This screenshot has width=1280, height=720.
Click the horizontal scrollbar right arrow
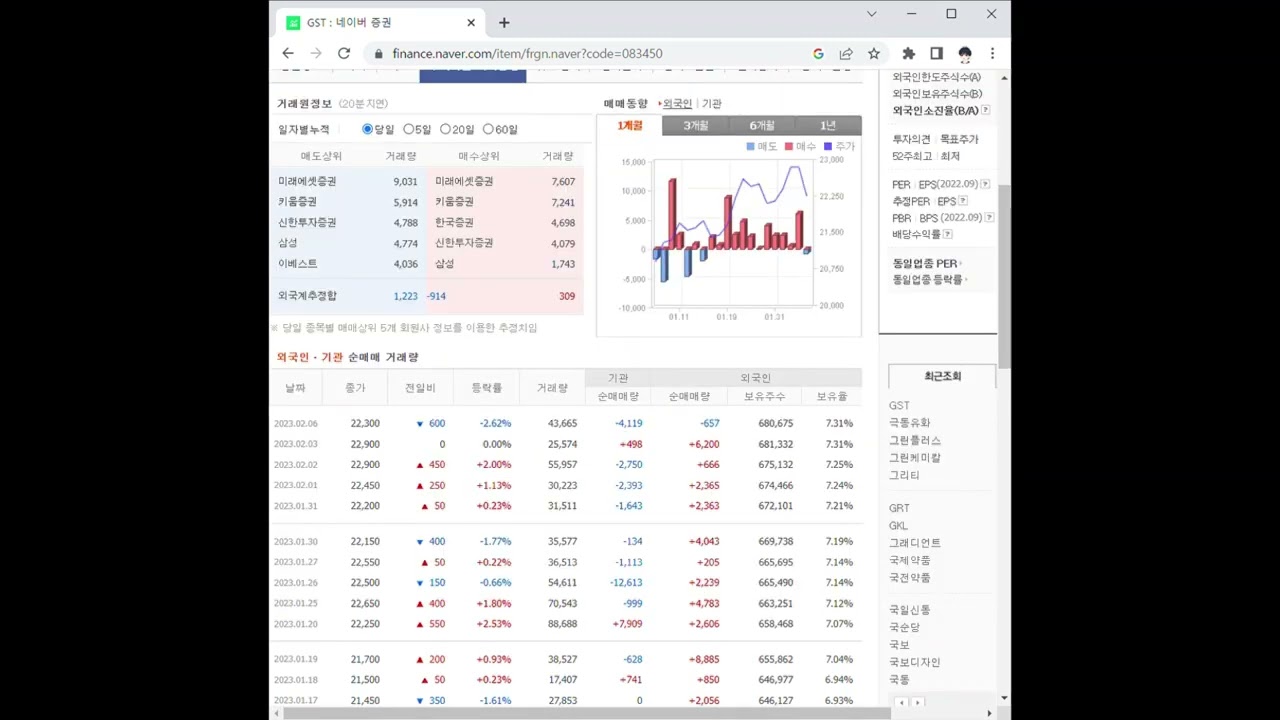[990, 713]
